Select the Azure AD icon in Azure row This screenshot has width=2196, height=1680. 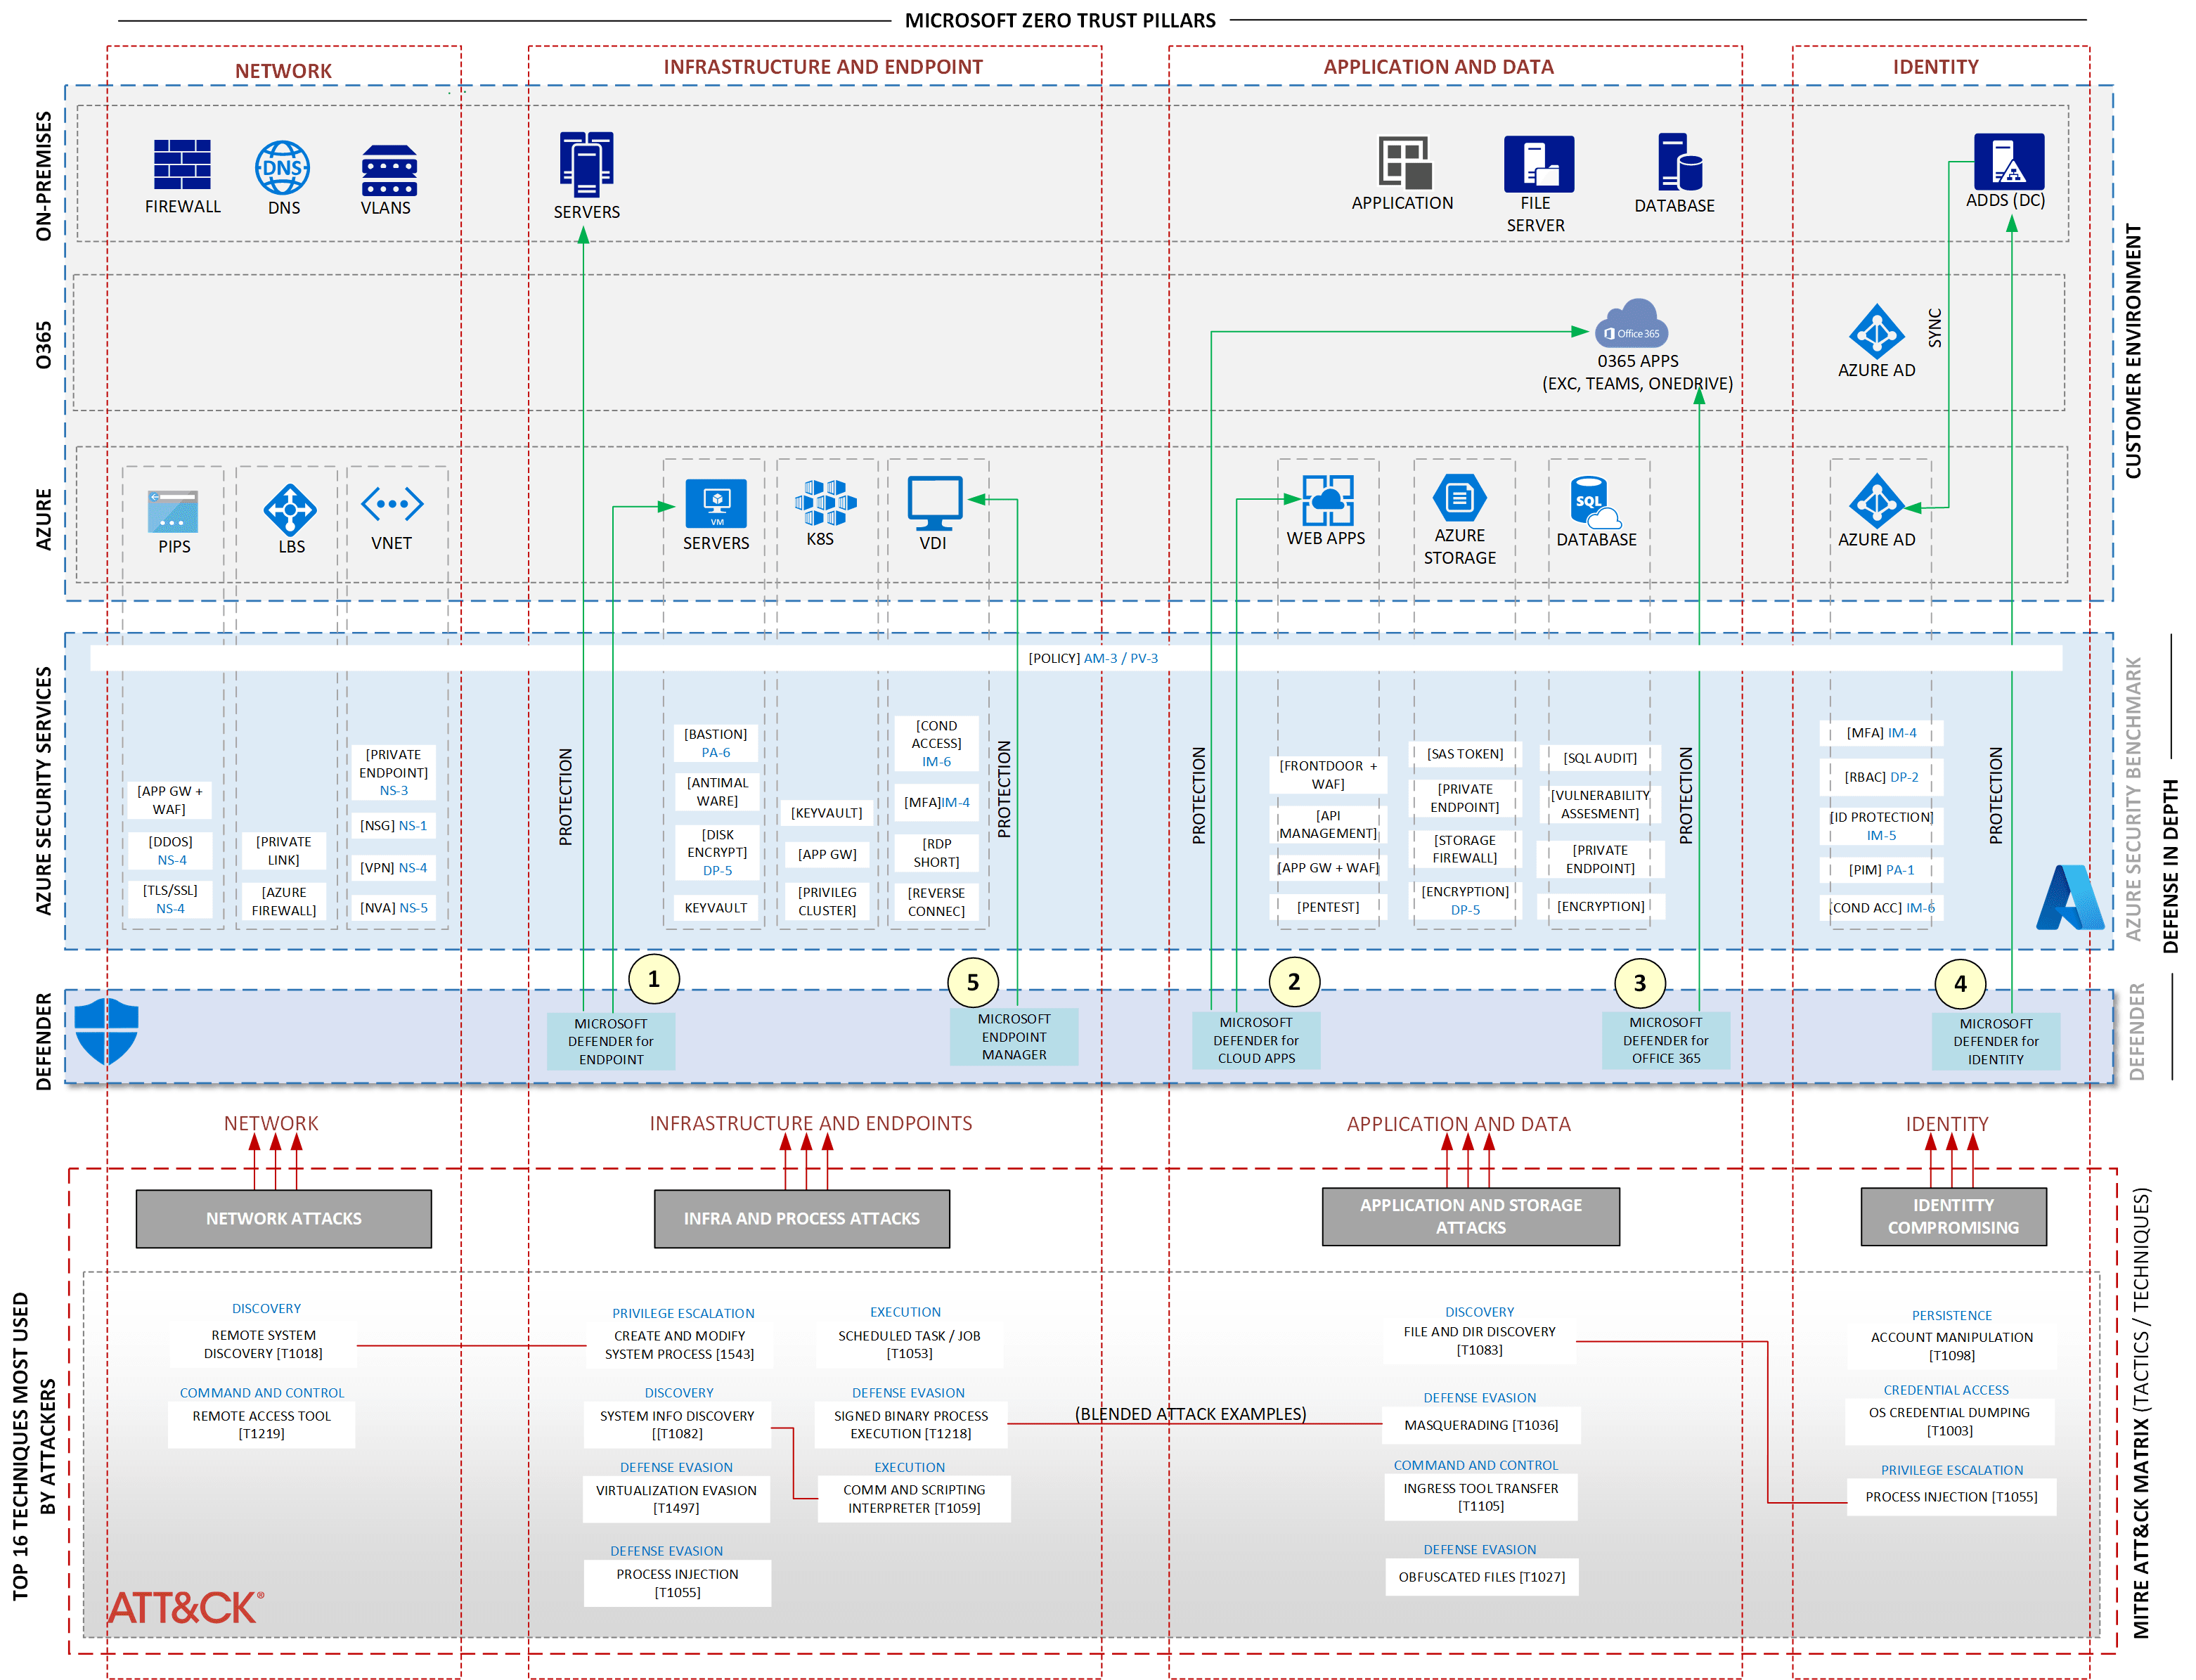(x=1876, y=501)
